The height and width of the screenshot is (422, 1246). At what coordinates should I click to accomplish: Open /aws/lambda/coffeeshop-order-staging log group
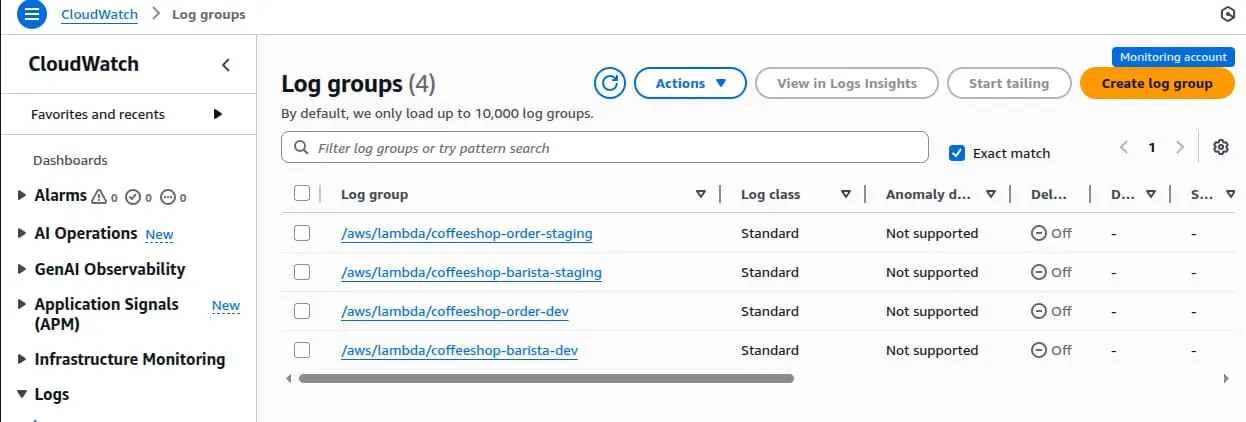tap(467, 233)
